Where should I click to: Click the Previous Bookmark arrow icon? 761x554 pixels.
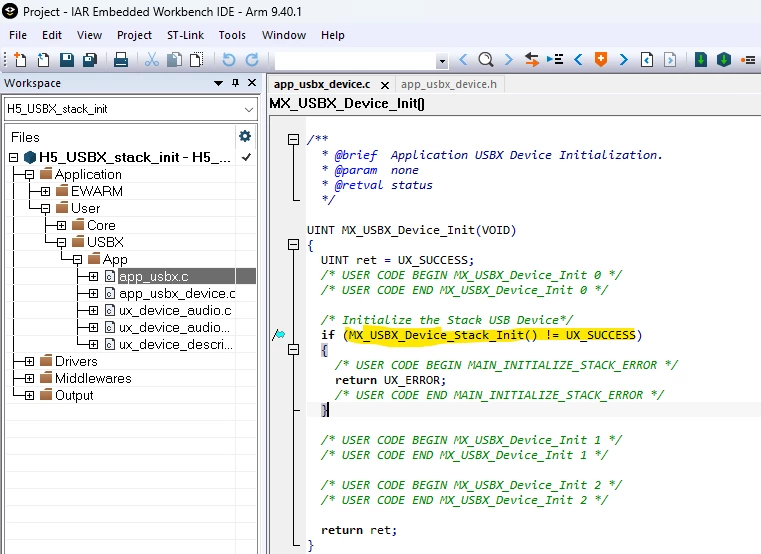(x=578, y=59)
